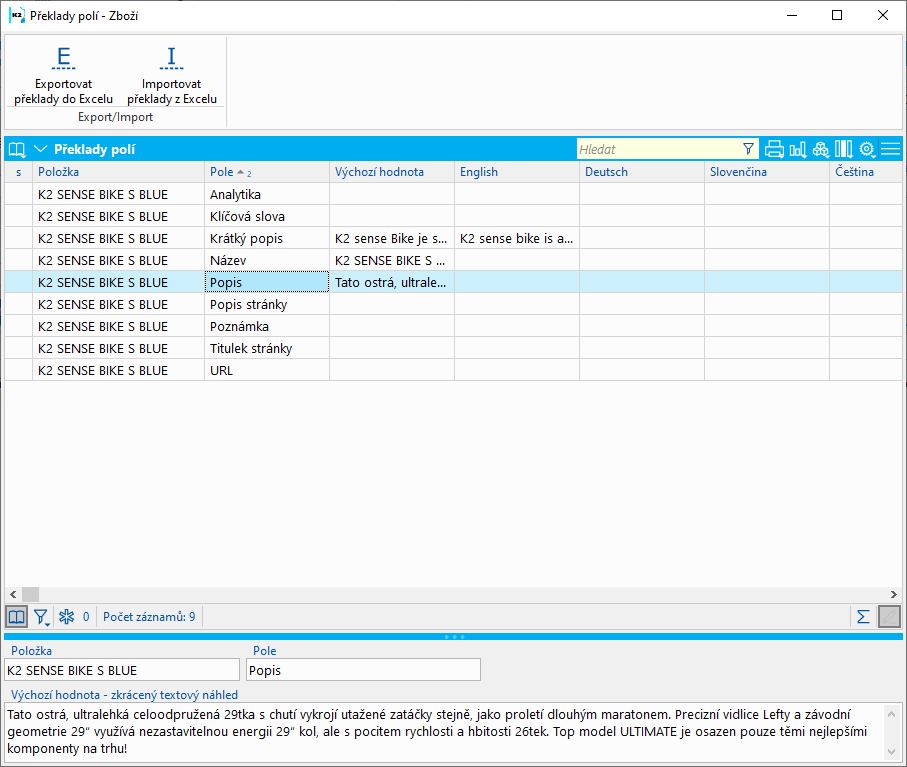The width and height of the screenshot is (907, 767).
Task: Click the sum sigma icon
Action: [x=863, y=617]
